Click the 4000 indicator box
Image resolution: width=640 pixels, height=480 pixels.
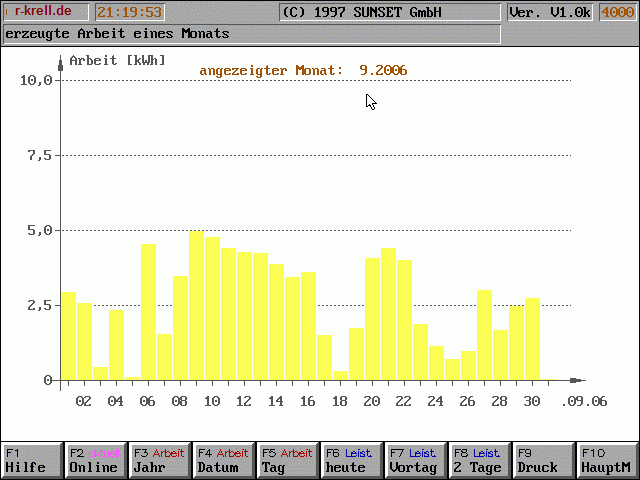click(617, 12)
